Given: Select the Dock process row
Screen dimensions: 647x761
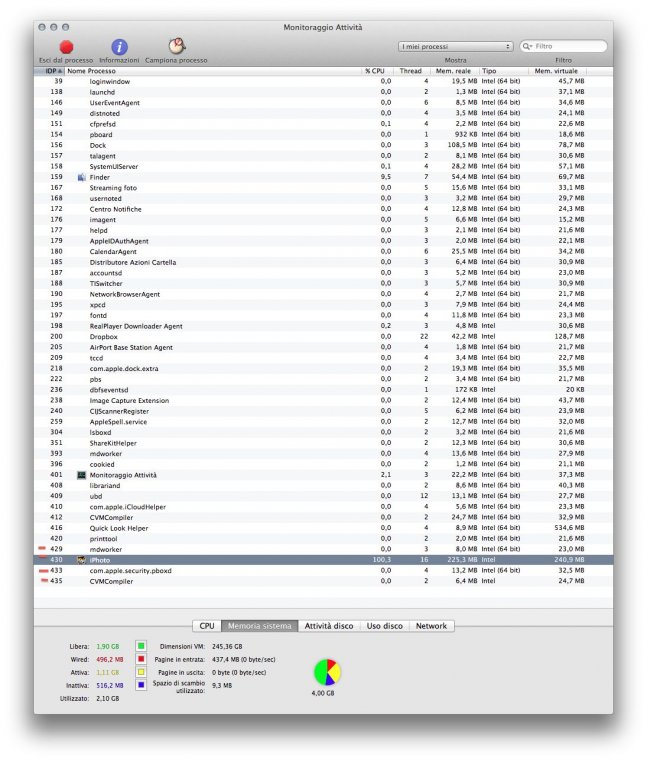Looking at the screenshot, I should (323, 145).
